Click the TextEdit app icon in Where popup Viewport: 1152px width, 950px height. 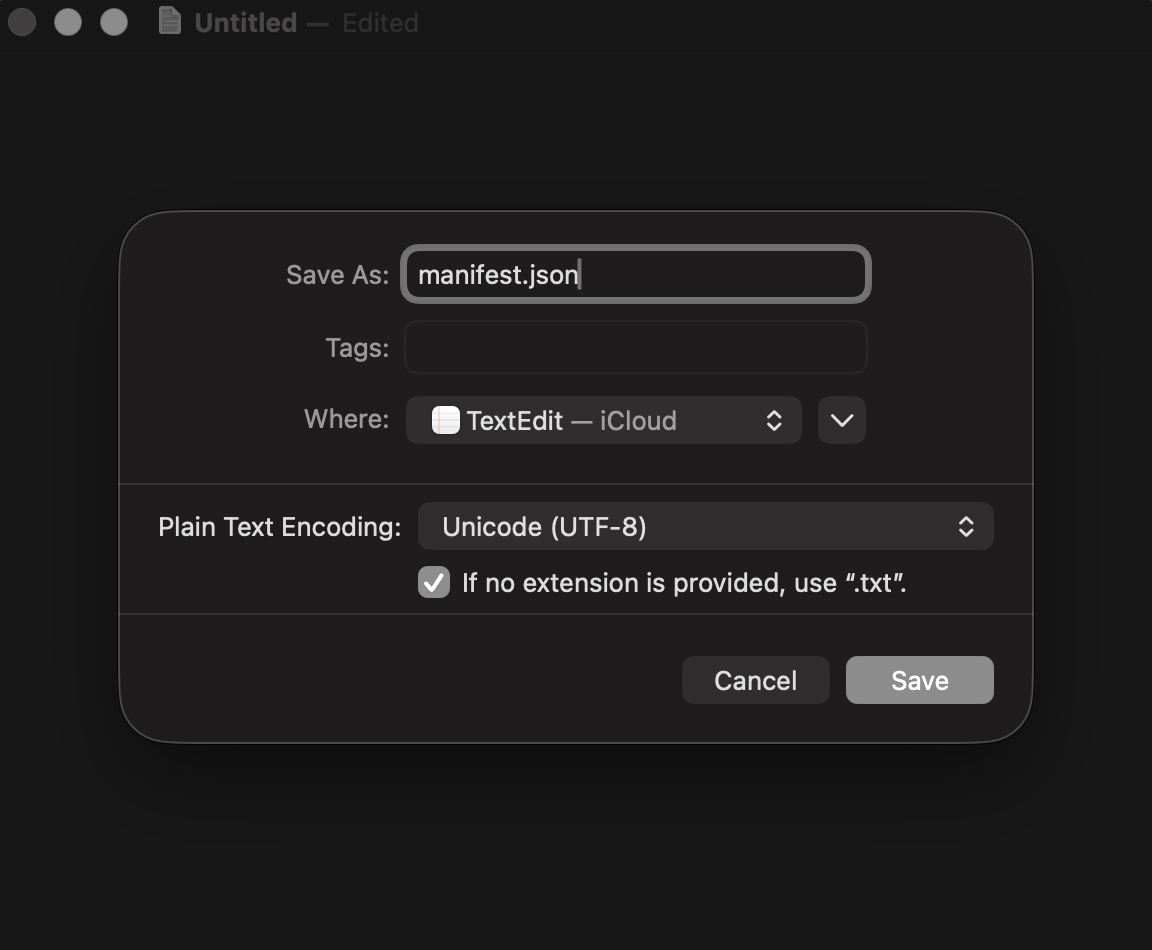pos(446,420)
